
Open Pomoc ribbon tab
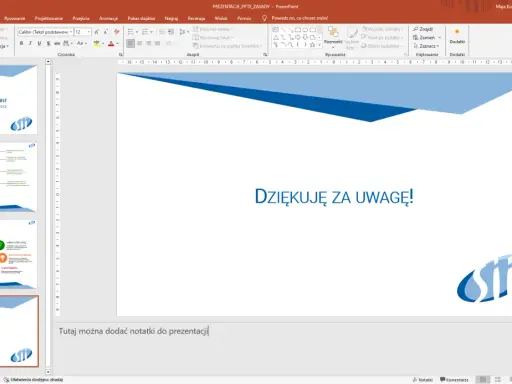(x=244, y=18)
